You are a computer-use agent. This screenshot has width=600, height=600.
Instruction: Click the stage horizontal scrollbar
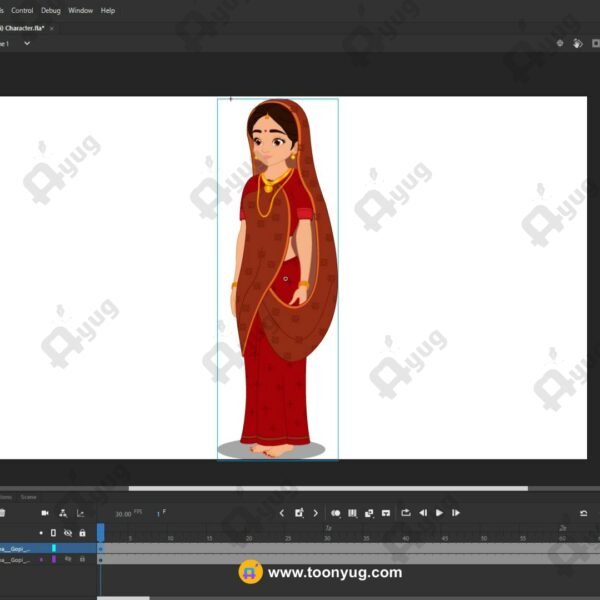click(x=328, y=488)
